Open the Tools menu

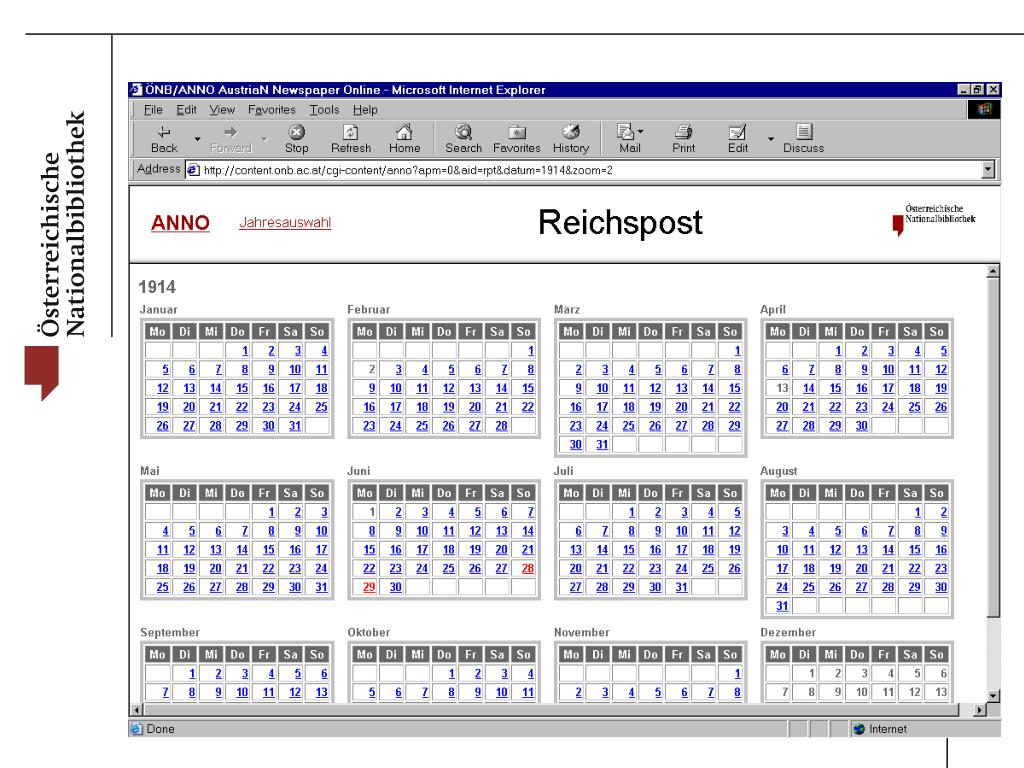324,110
